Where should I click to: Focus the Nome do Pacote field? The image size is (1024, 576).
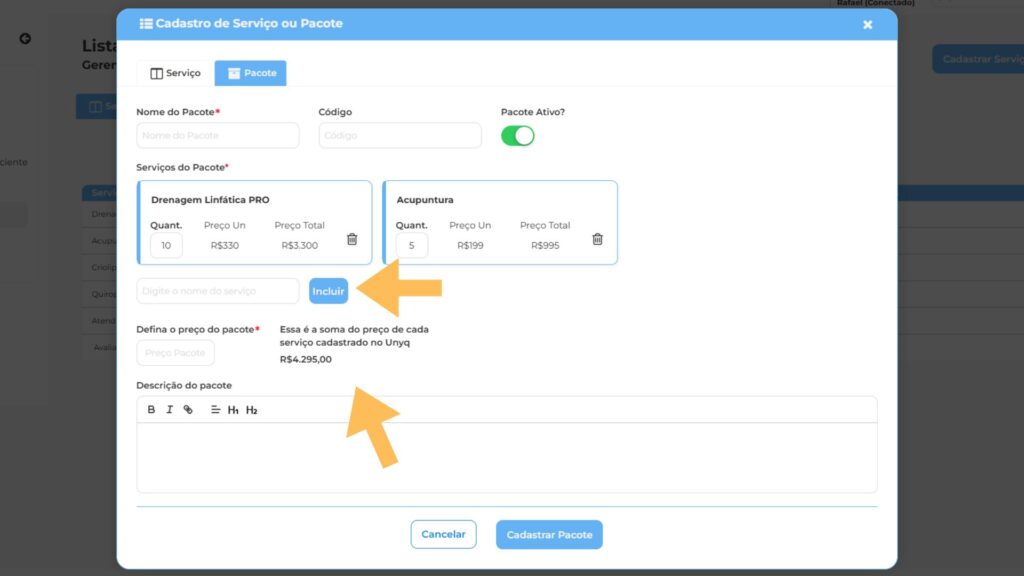click(218, 135)
